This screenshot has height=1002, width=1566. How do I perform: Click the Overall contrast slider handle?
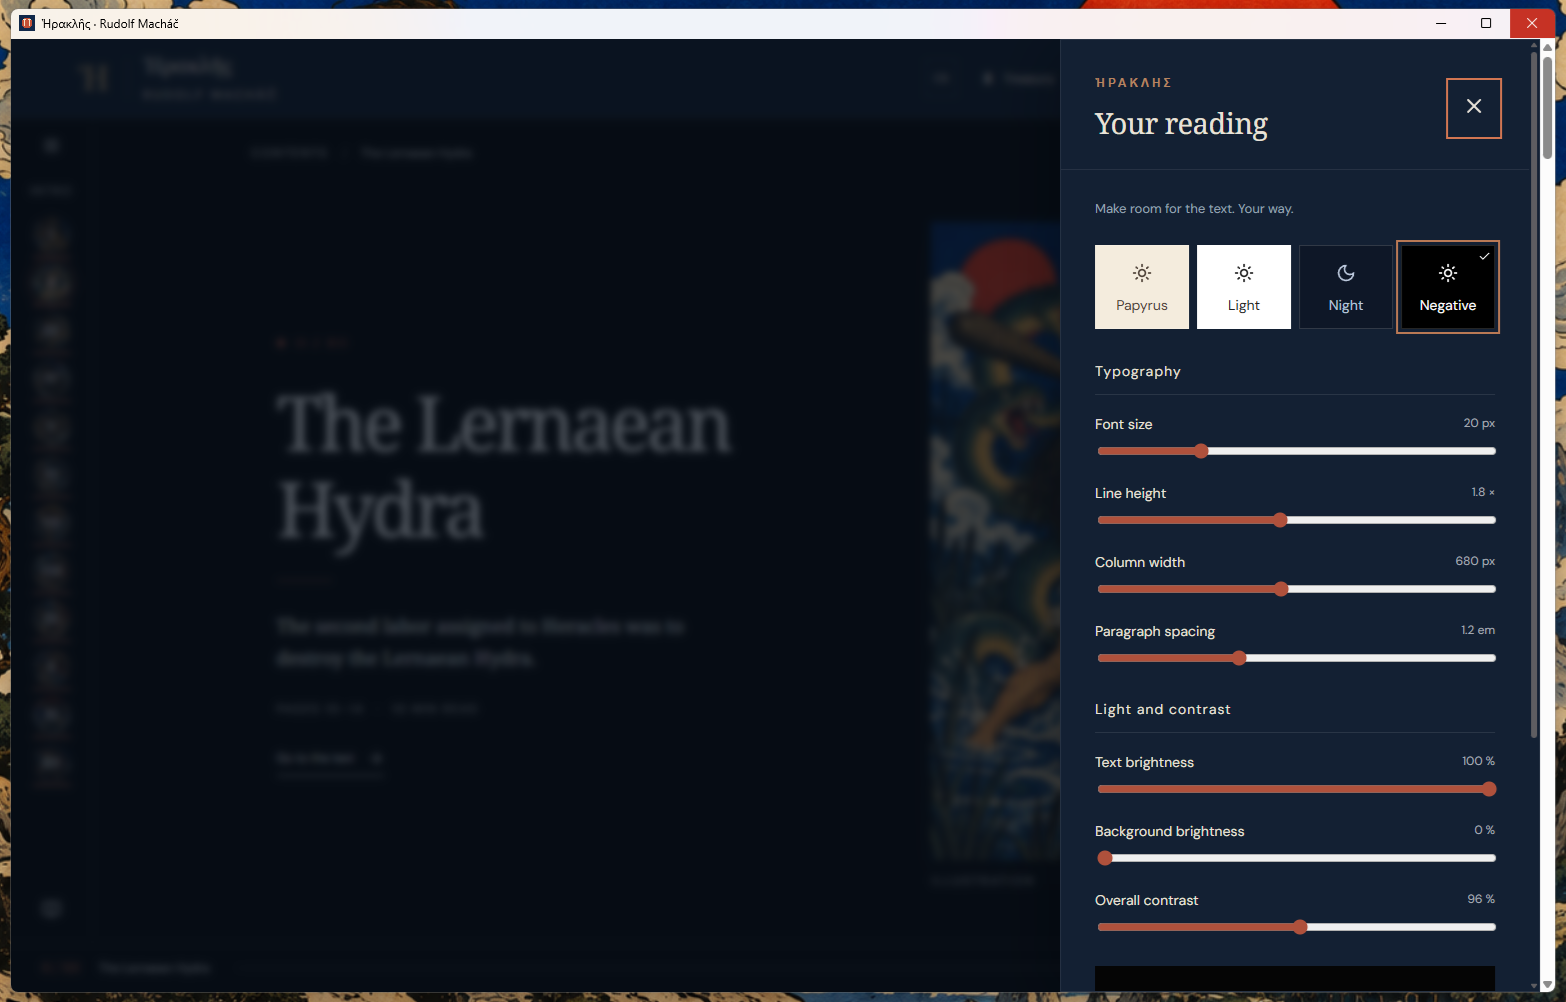point(1300,927)
